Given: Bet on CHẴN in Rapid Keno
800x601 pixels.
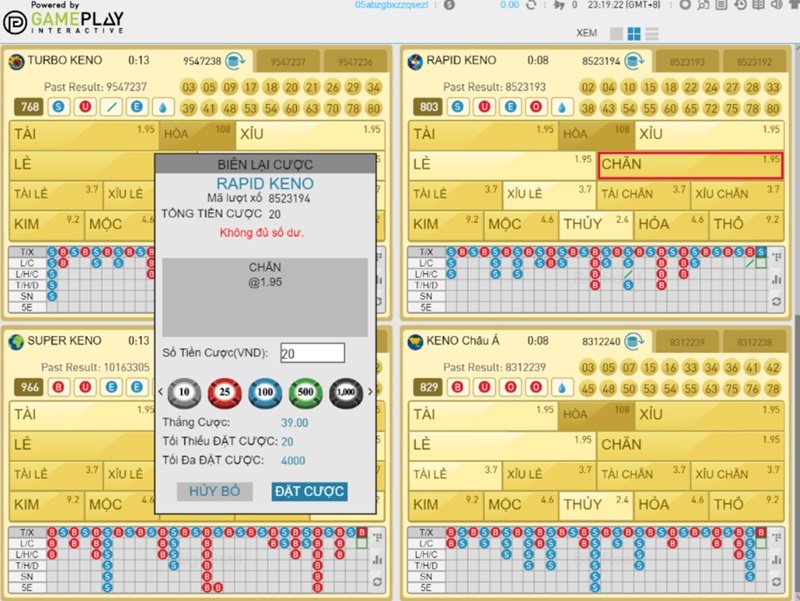Looking at the screenshot, I should (690, 165).
